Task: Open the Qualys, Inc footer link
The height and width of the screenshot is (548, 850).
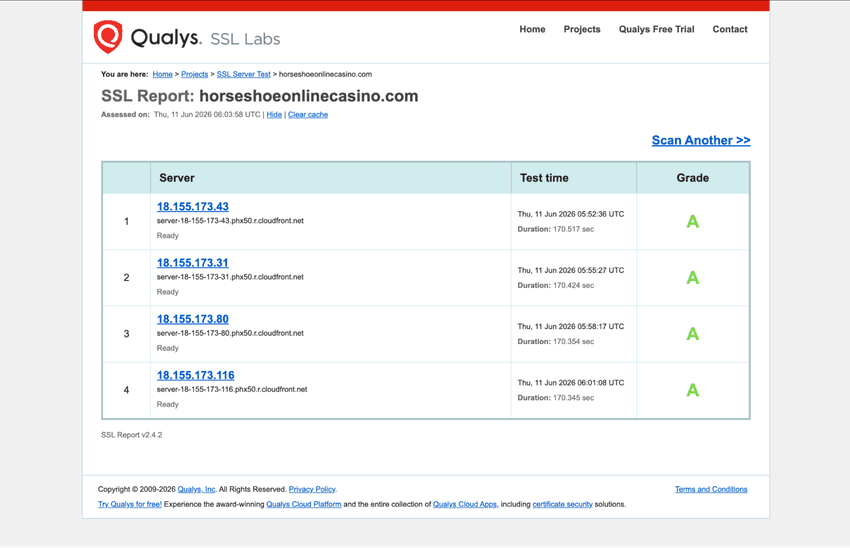Action: pos(196,489)
